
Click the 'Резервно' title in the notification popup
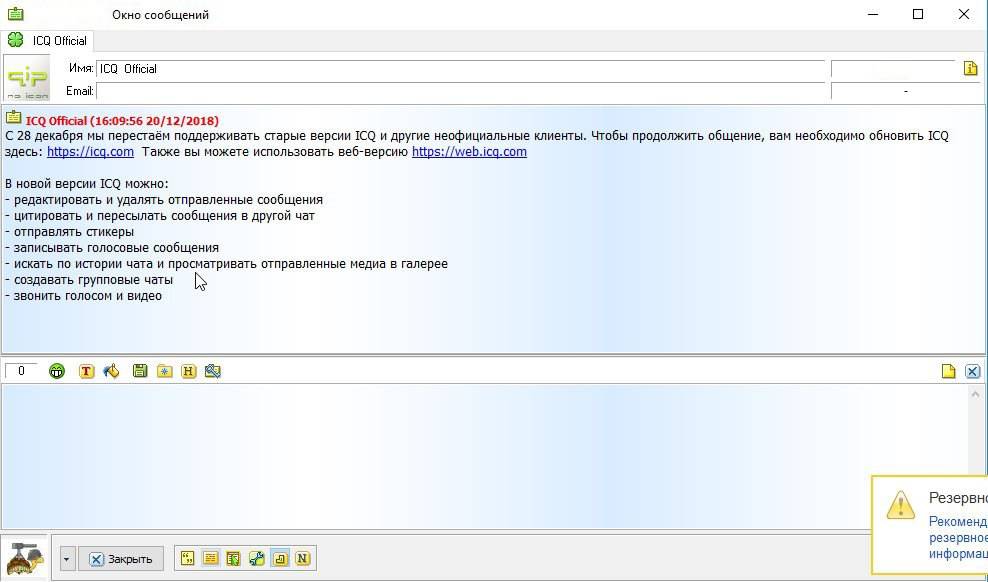click(958, 498)
